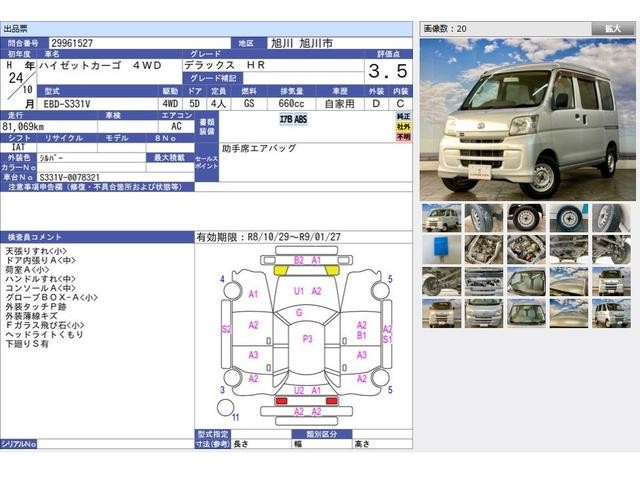Click the 自家用 vehicle history value
Viewport: 640px width, 480px height.
click(x=340, y=104)
